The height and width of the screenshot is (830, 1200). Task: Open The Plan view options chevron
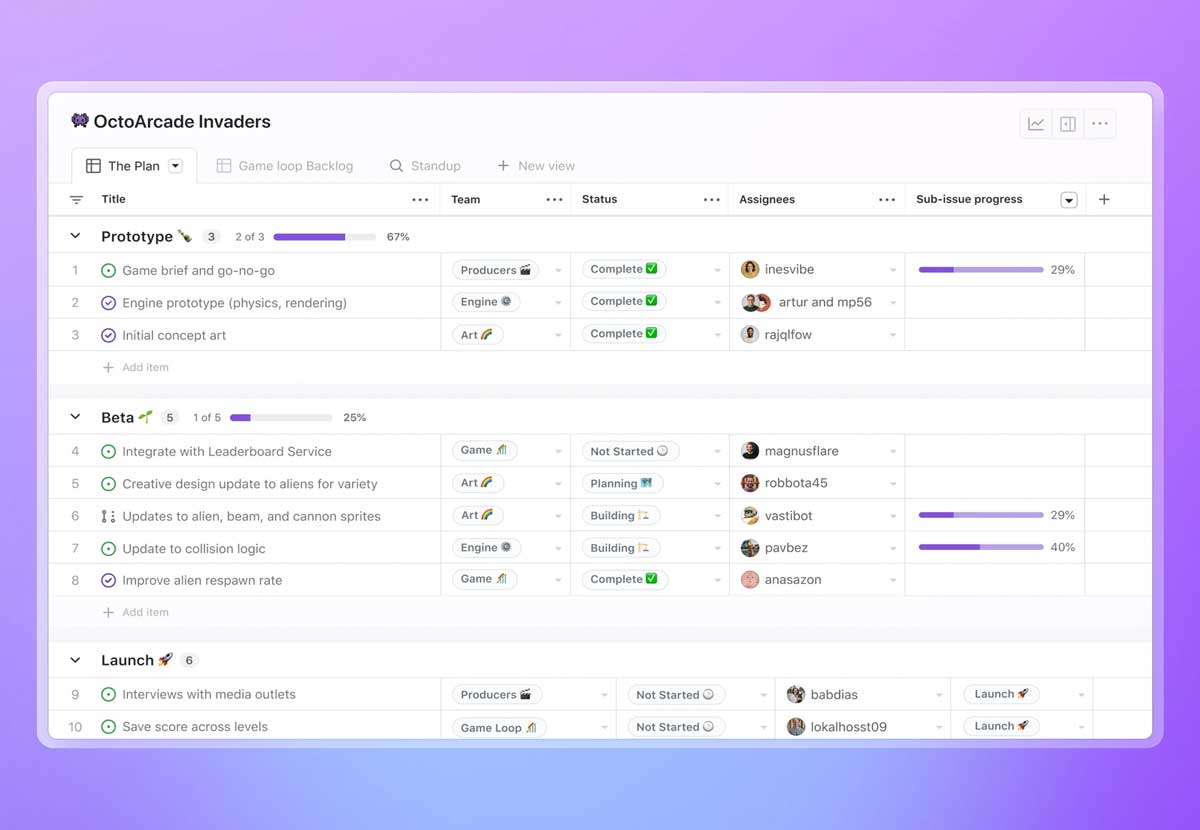(175, 165)
